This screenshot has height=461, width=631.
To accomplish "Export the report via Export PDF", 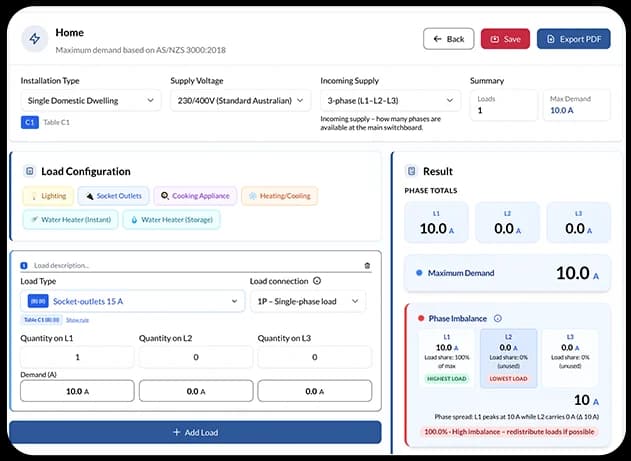I will (x=573, y=39).
